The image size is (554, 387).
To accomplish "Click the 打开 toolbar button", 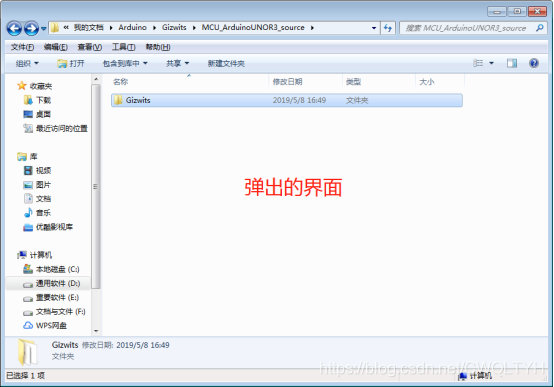I will tap(71, 64).
